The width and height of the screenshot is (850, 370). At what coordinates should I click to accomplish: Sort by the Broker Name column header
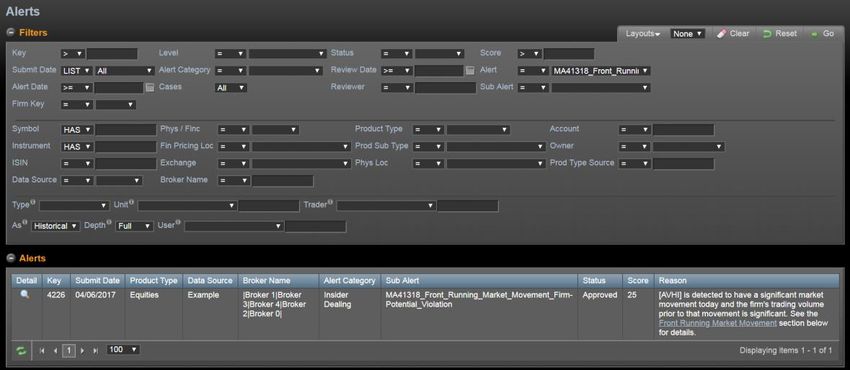coord(279,281)
